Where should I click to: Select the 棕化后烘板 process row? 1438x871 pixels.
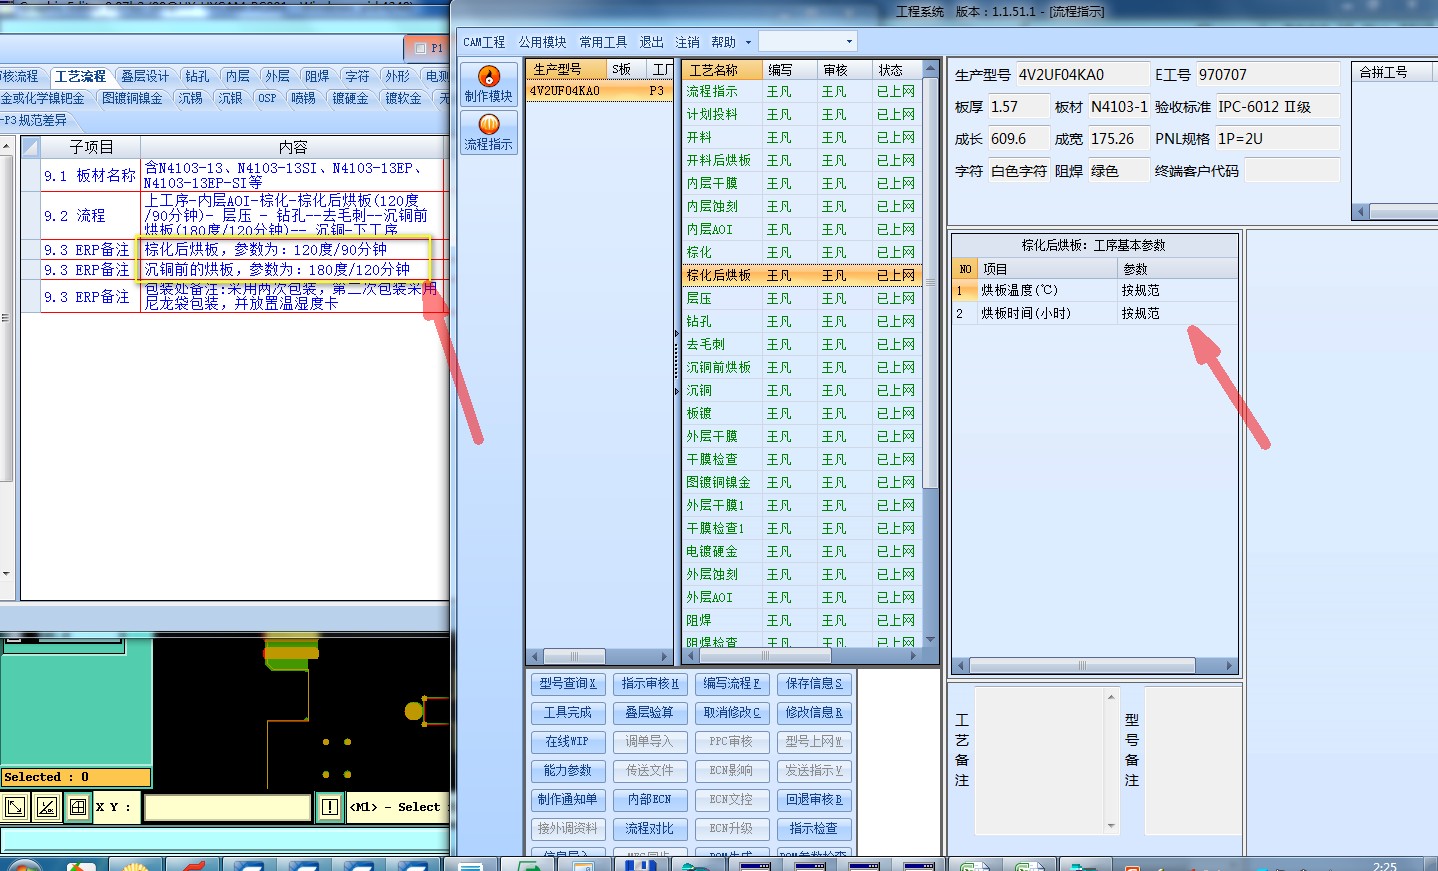(x=802, y=275)
